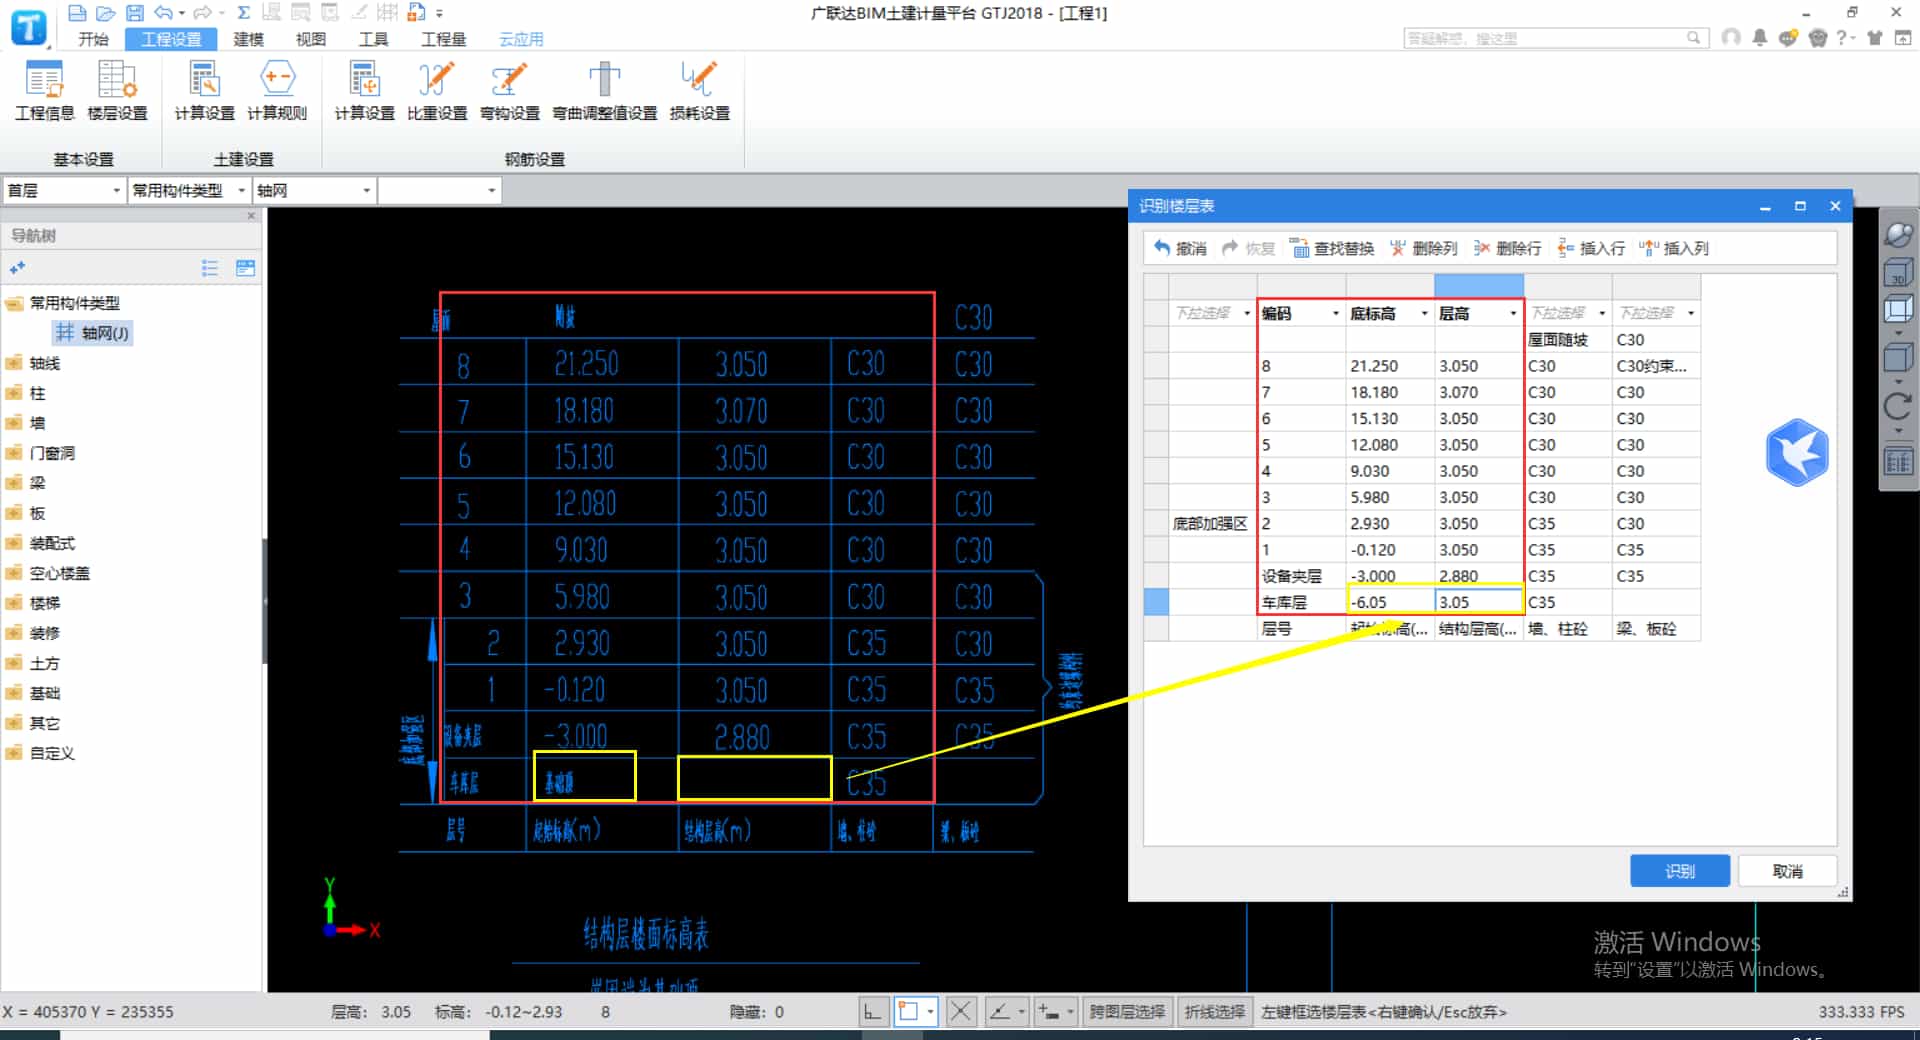Switch to the 工程量 ribbon tab
Viewport: 1920px width, 1040px height.
[x=443, y=39]
